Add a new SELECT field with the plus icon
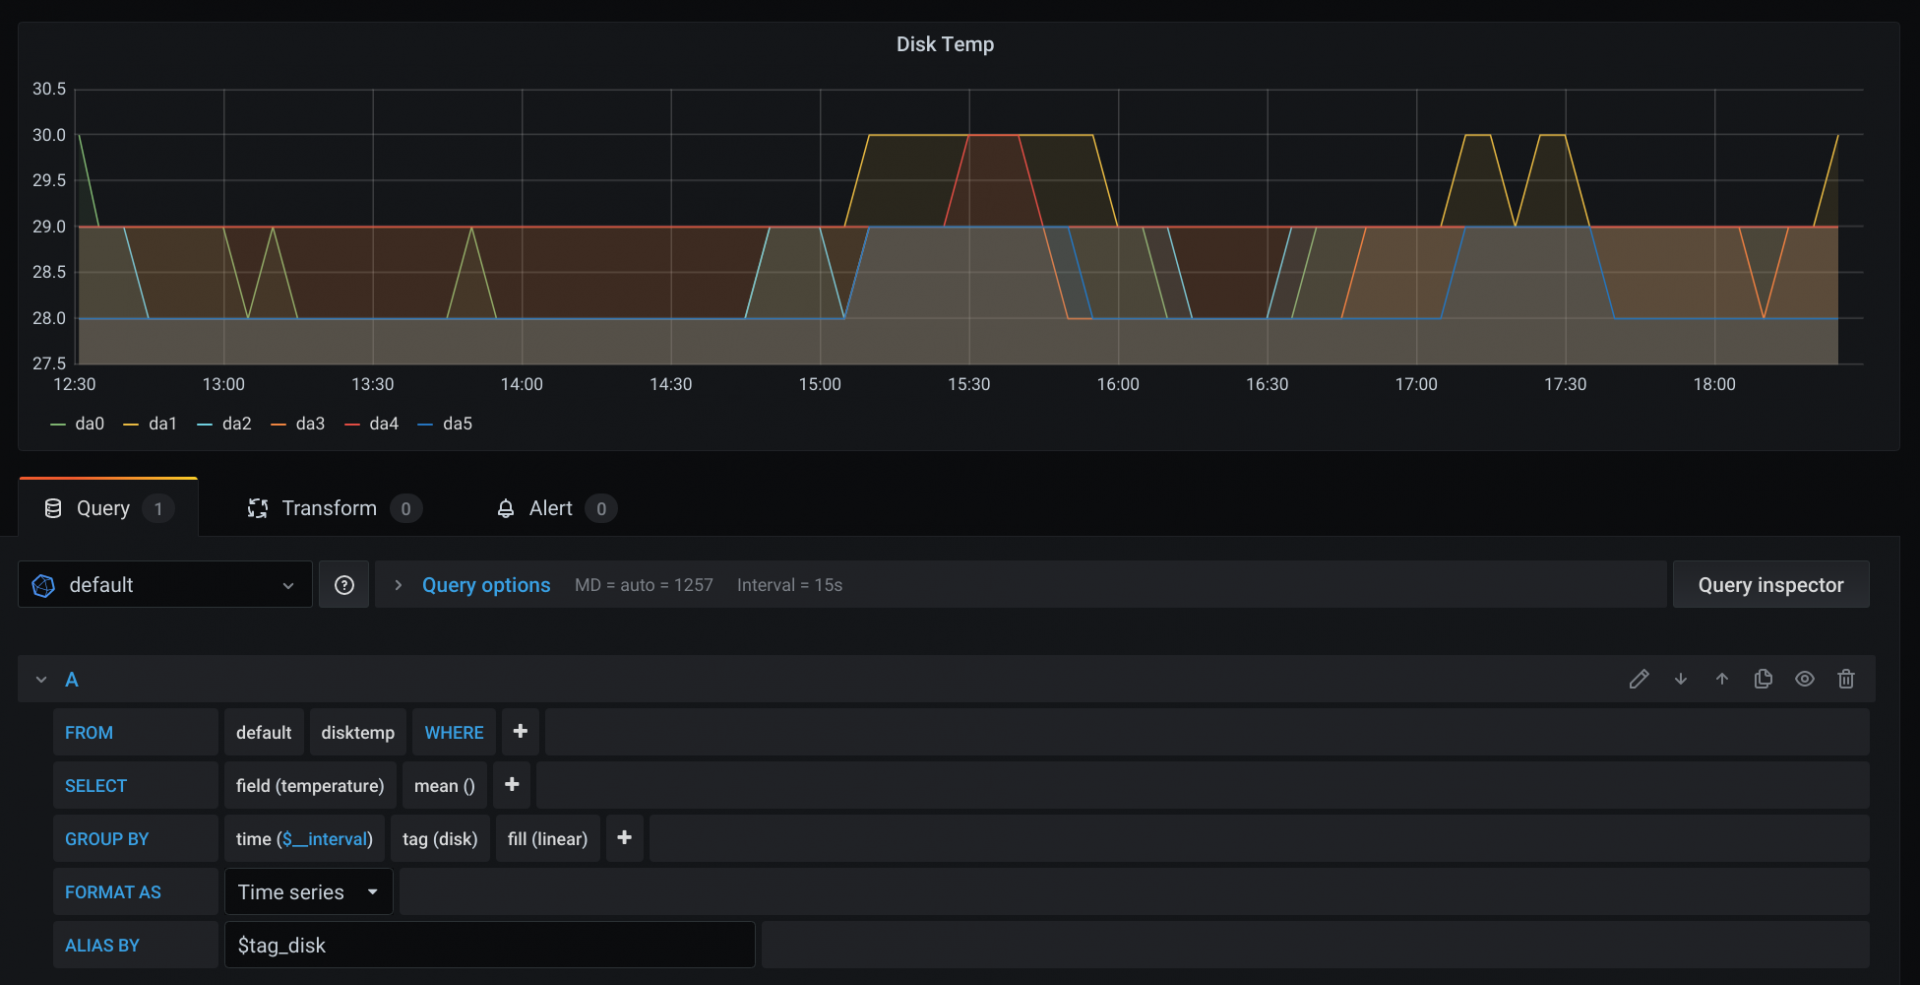The height and width of the screenshot is (985, 1920). [x=511, y=785]
